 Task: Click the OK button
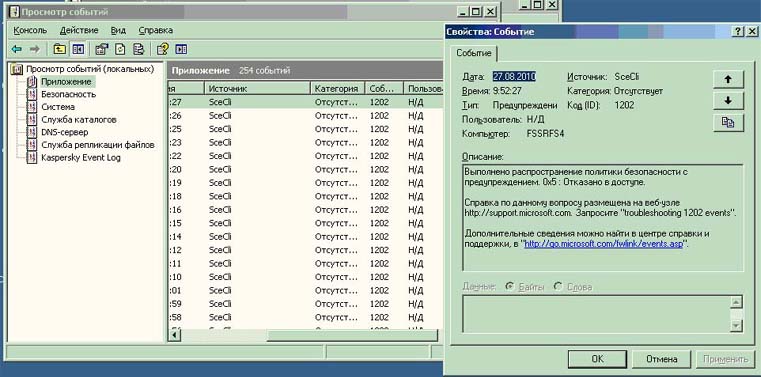[597, 359]
